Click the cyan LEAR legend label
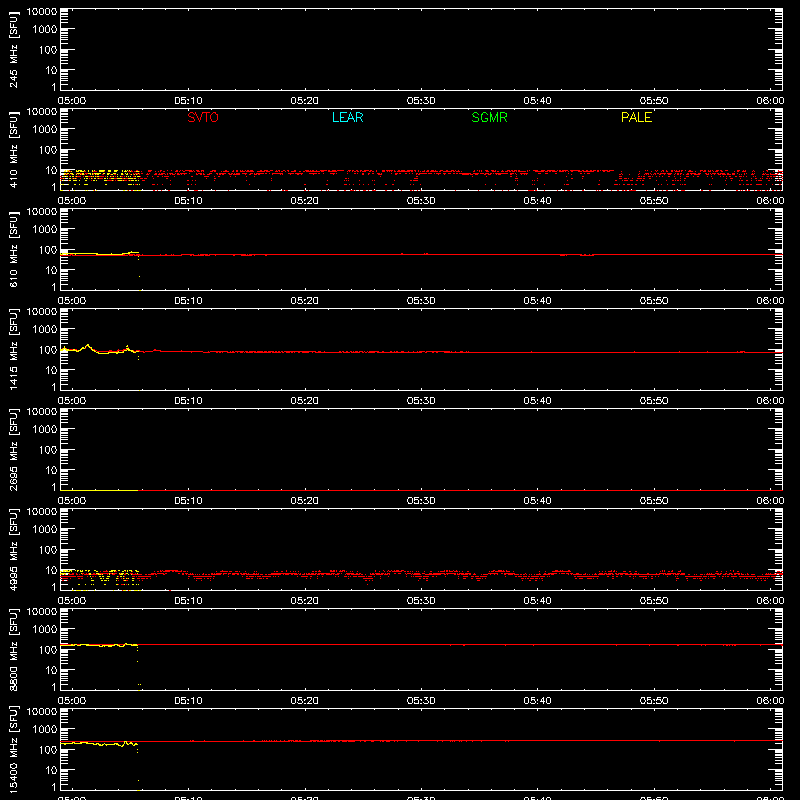Viewport: 800px width, 800px height. pyautogui.click(x=347, y=117)
